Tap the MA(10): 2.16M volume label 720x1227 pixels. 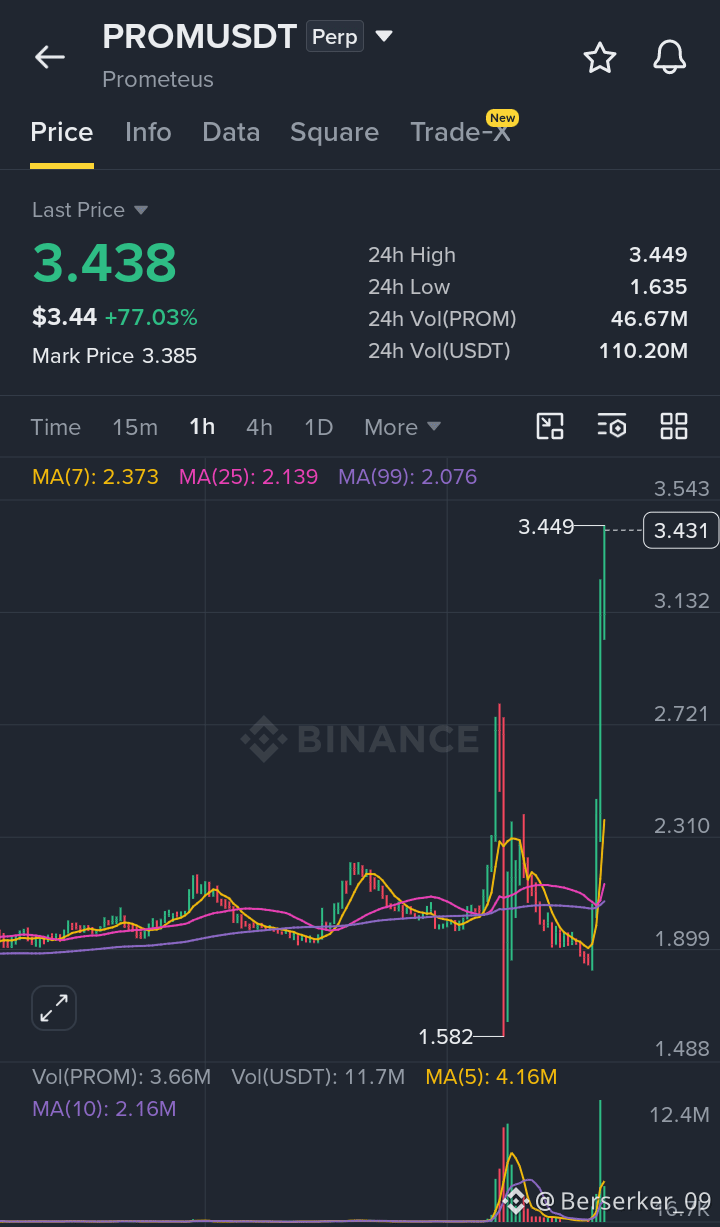104,1108
